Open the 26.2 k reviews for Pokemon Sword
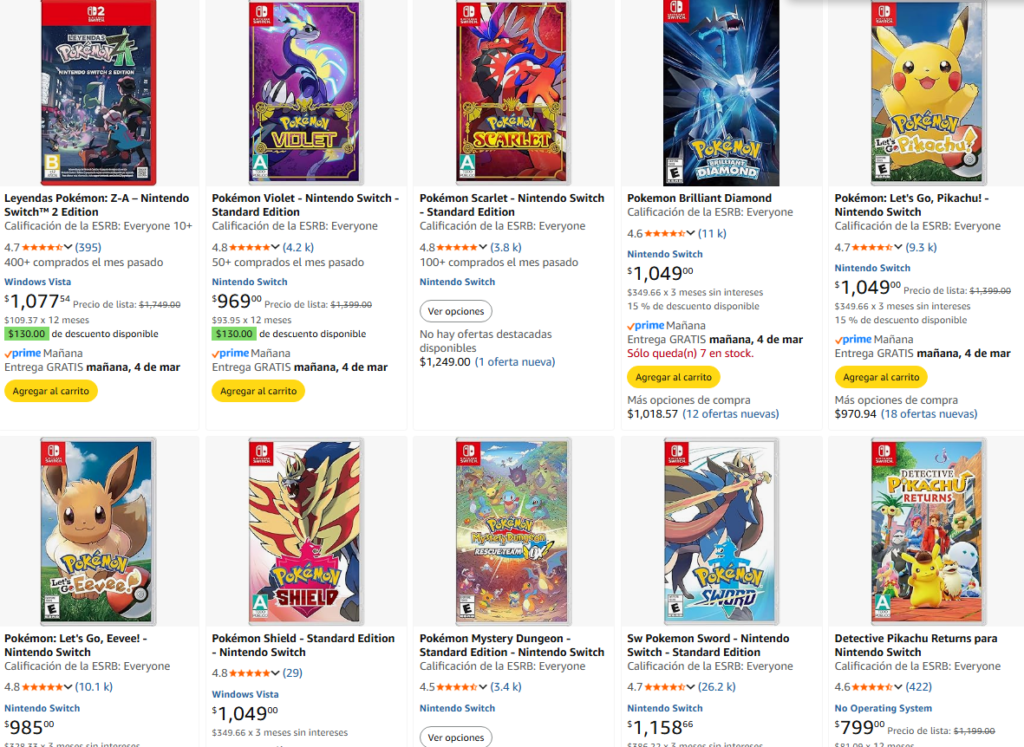 716,687
